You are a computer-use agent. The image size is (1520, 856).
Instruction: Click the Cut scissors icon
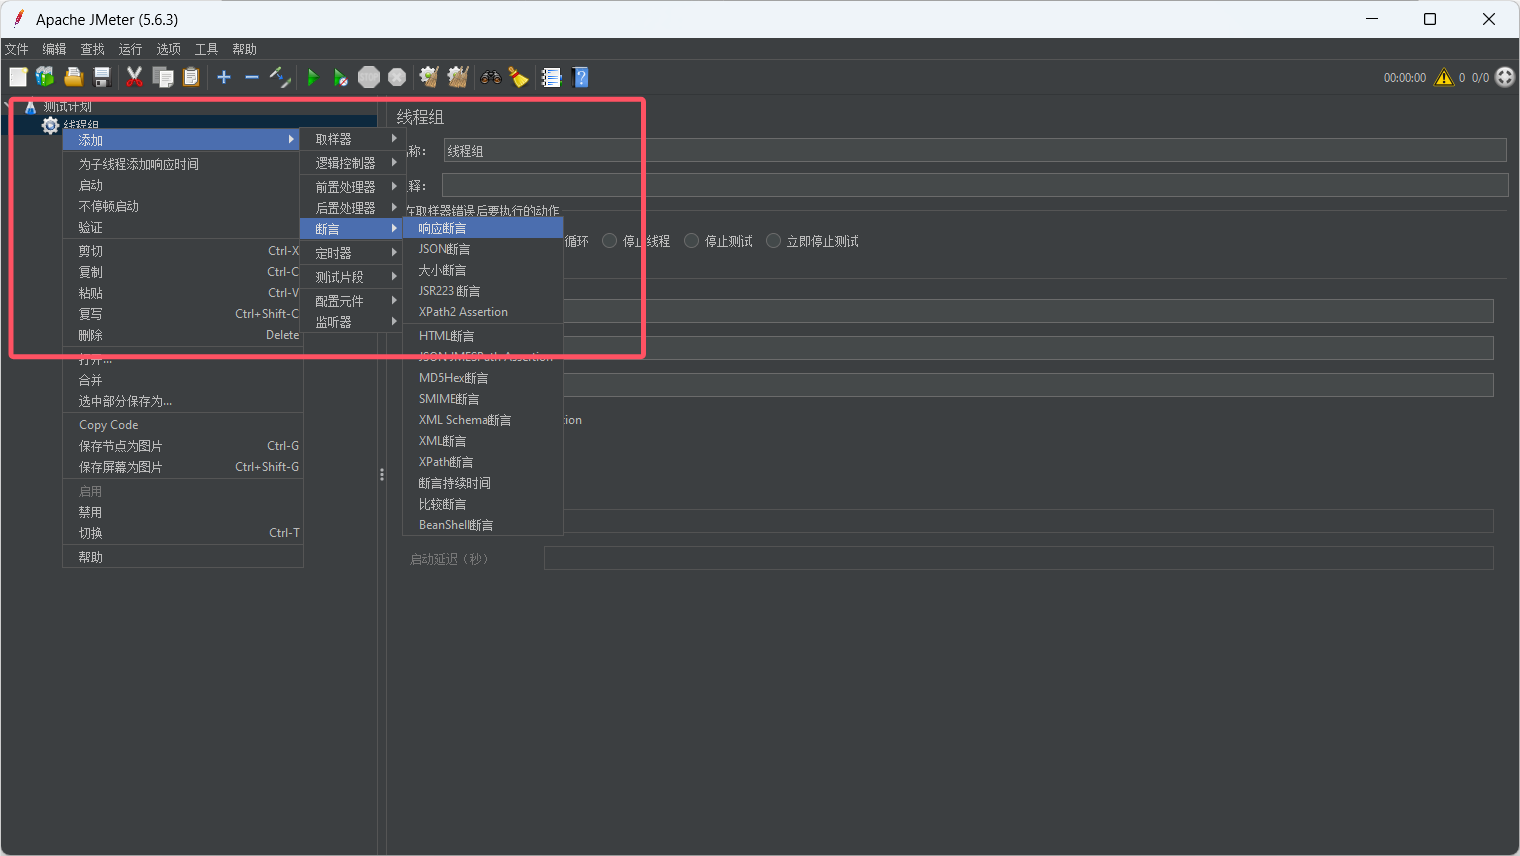point(134,77)
